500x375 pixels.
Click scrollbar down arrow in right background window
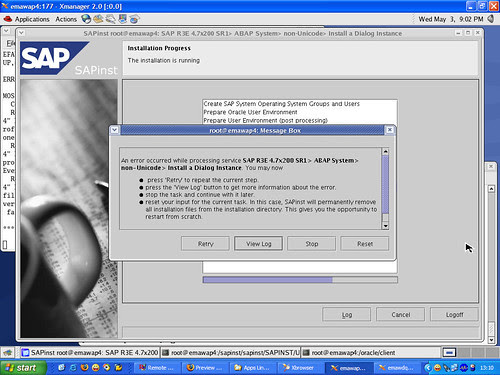pyautogui.click(x=491, y=340)
